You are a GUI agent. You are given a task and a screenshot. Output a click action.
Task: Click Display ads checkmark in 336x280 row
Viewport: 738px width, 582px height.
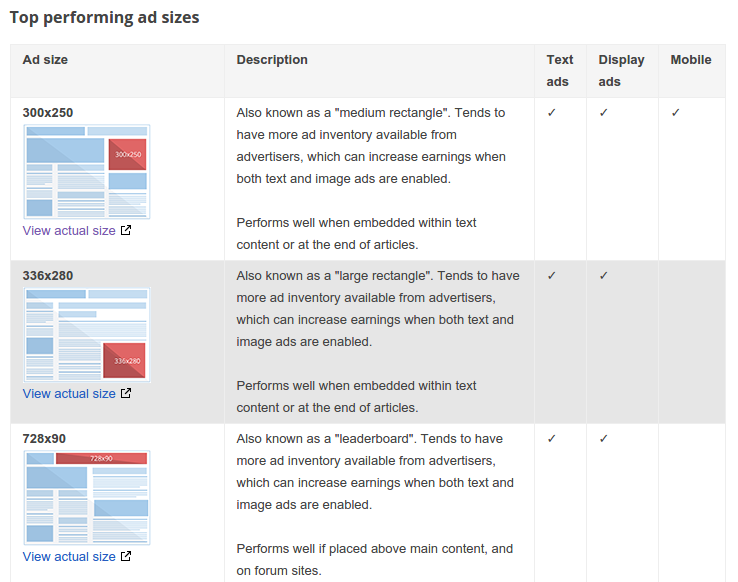click(604, 276)
